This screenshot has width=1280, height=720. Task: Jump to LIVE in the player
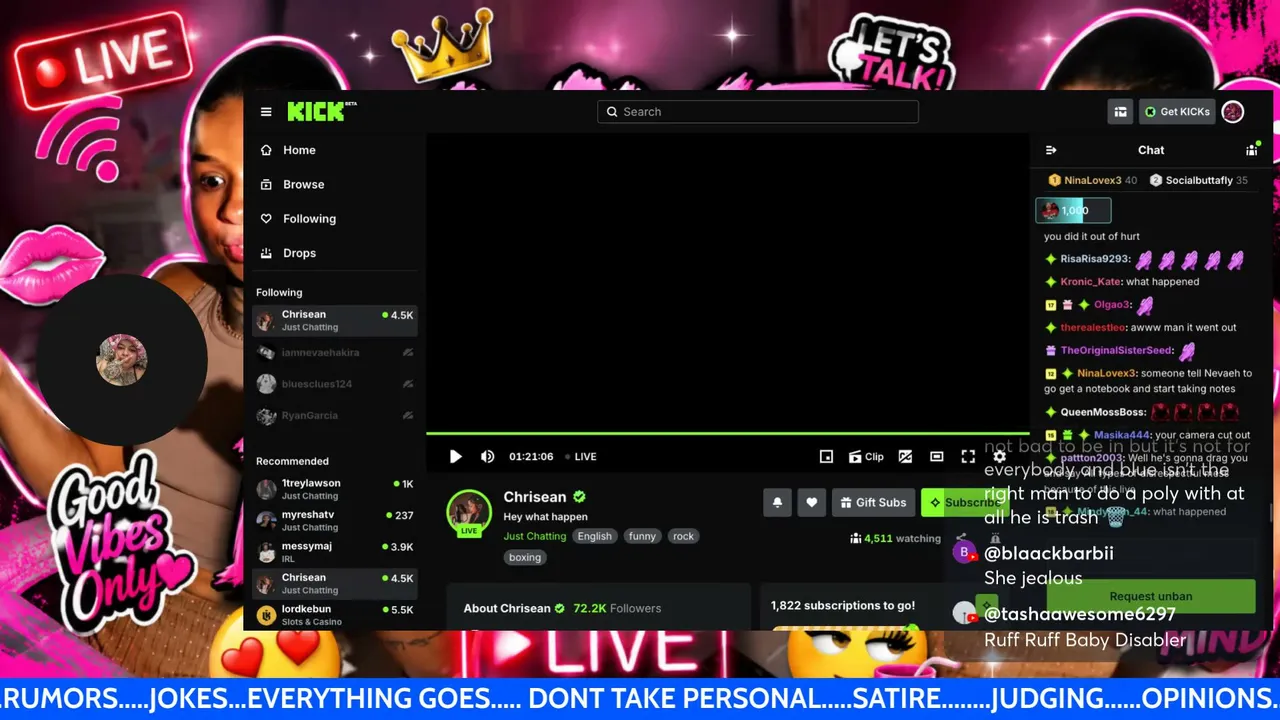coord(581,456)
